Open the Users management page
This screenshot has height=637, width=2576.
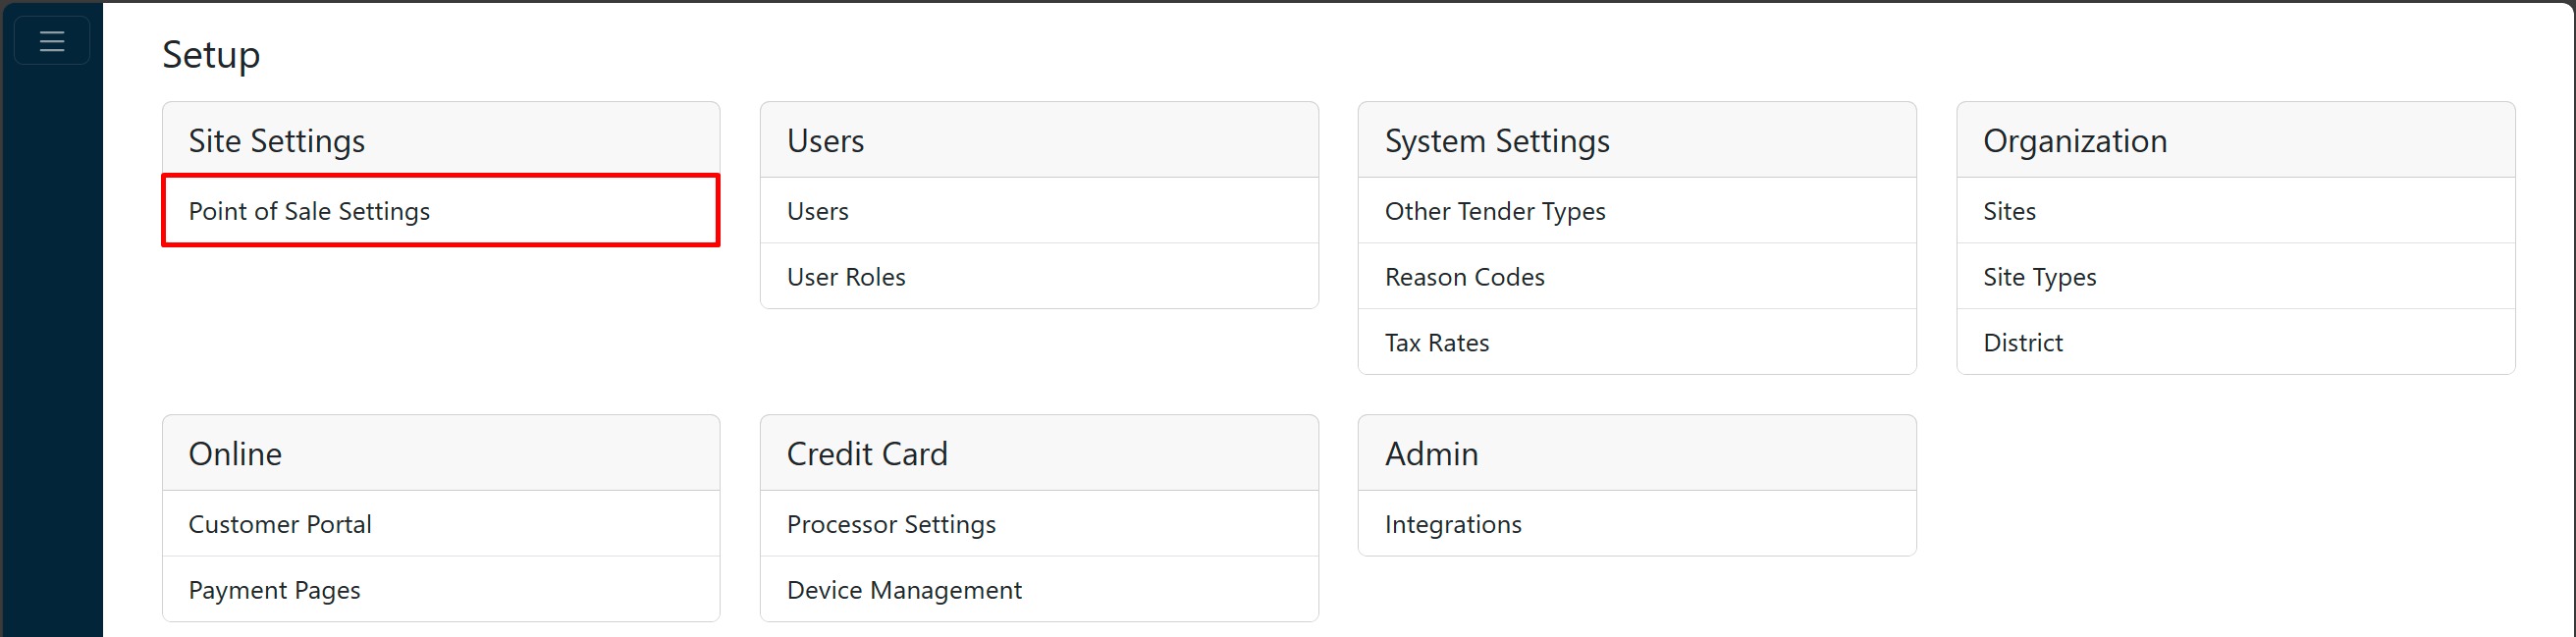pos(817,211)
